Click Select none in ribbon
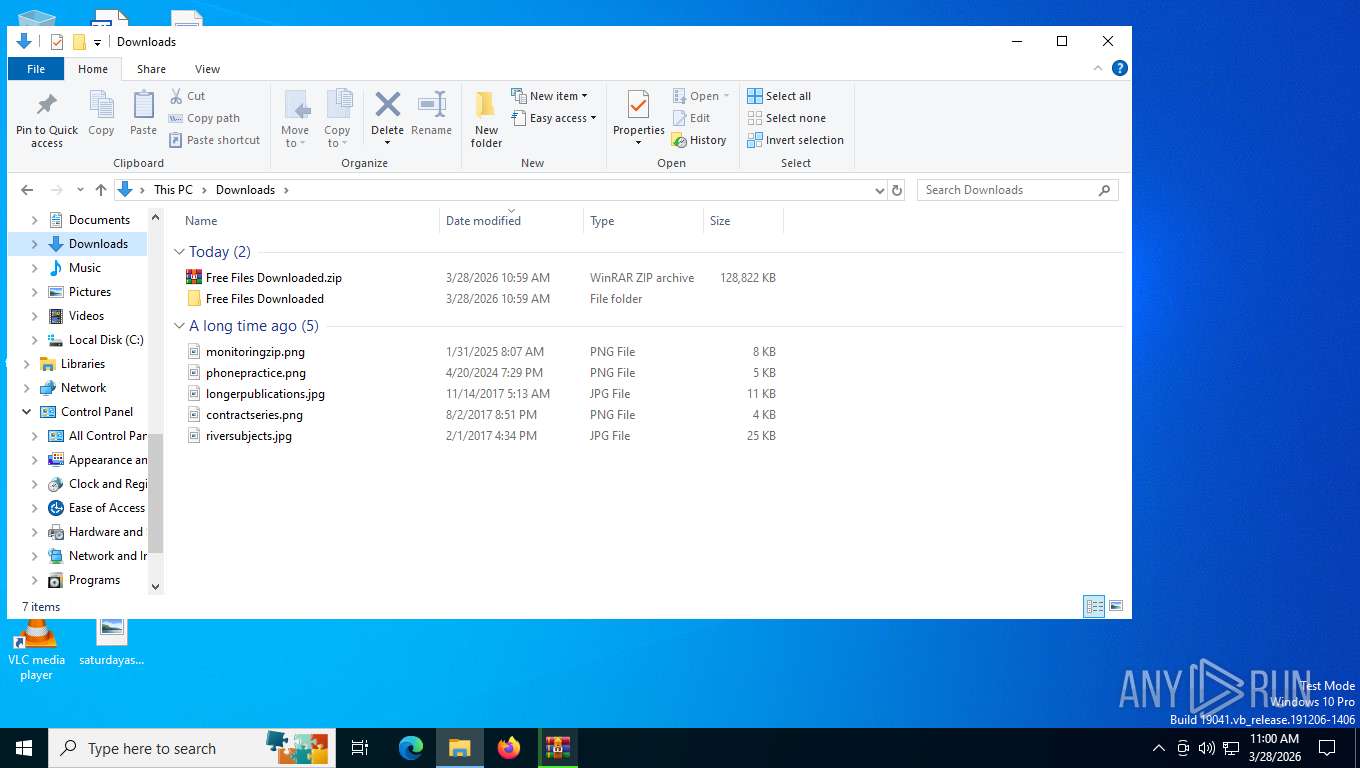The image size is (1360, 768). (x=786, y=118)
